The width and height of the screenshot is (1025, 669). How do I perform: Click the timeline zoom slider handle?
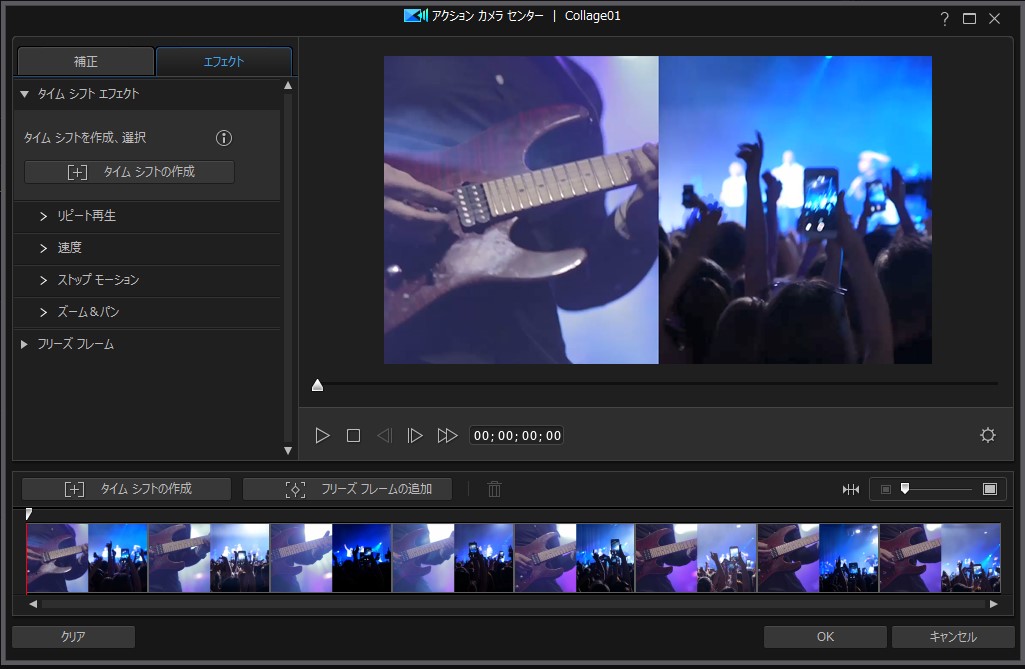click(905, 488)
